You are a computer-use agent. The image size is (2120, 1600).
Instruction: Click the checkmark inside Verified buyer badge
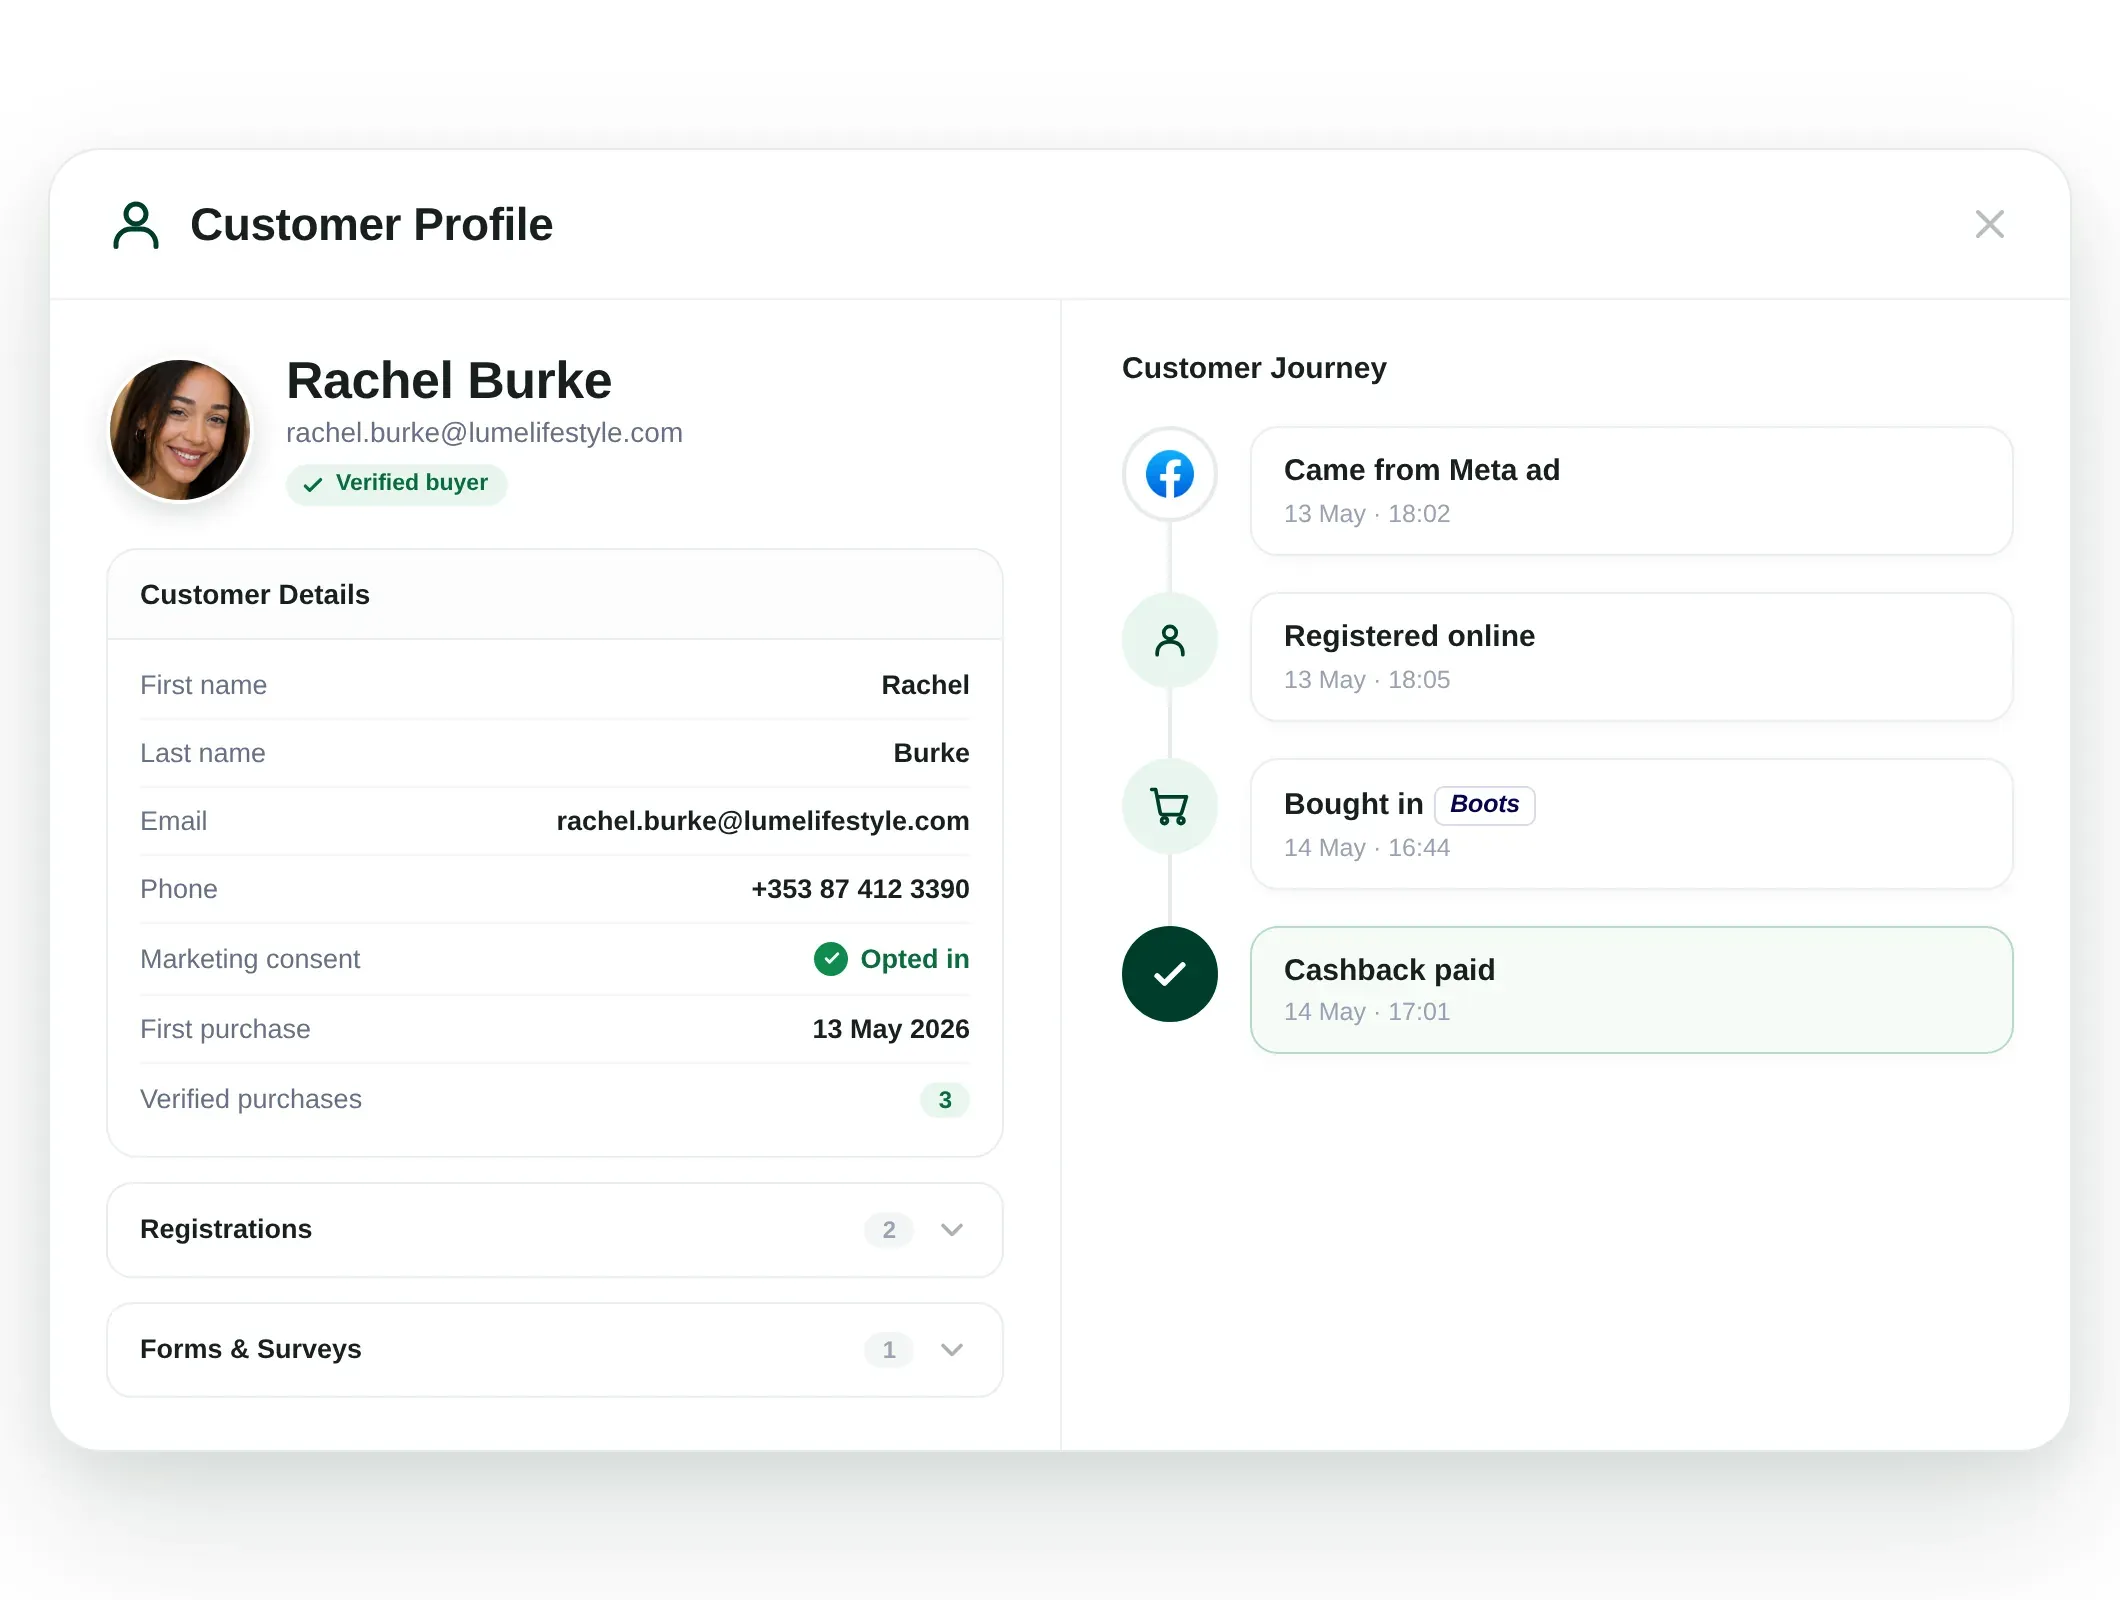click(313, 484)
